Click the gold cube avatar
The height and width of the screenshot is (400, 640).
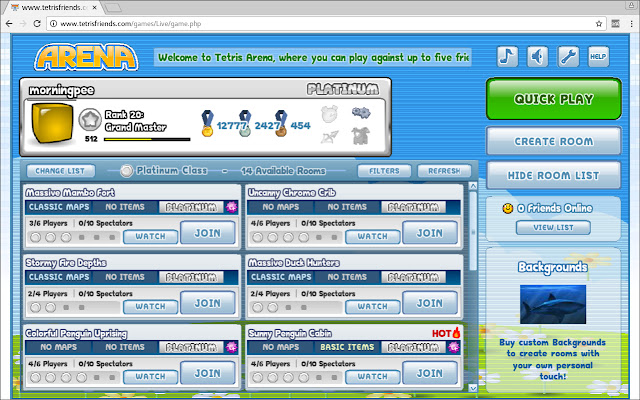pyautogui.click(x=52, y=123)
